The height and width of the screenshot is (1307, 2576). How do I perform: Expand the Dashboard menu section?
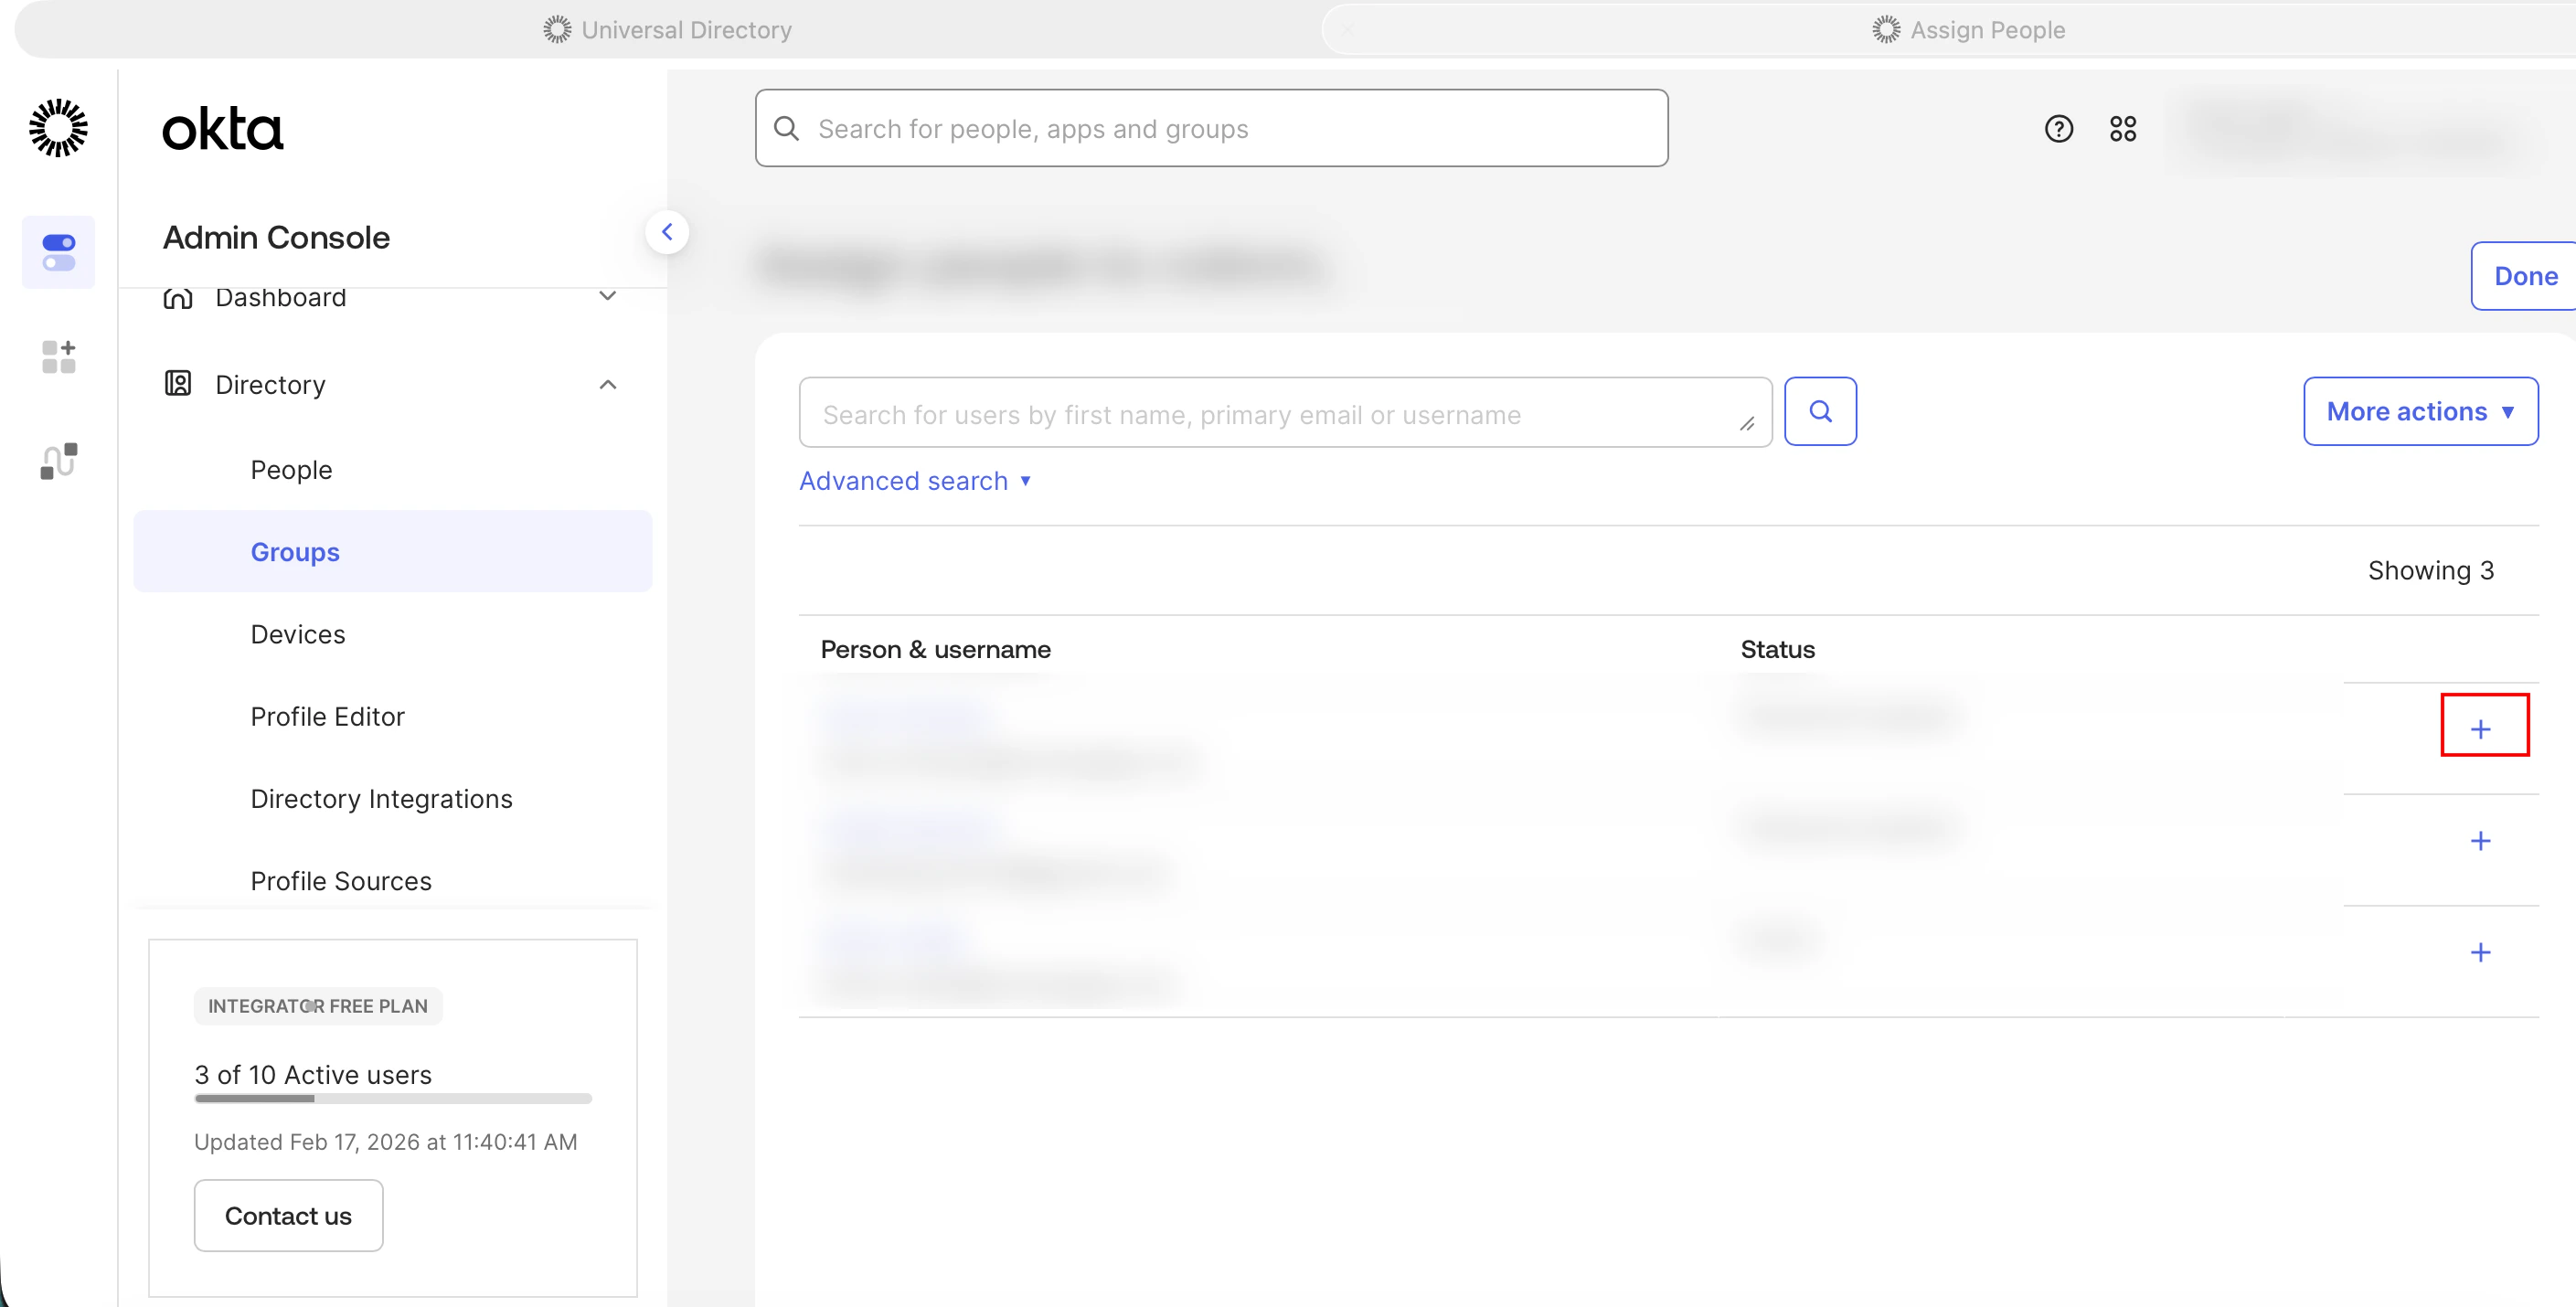(x=607, y=297)
